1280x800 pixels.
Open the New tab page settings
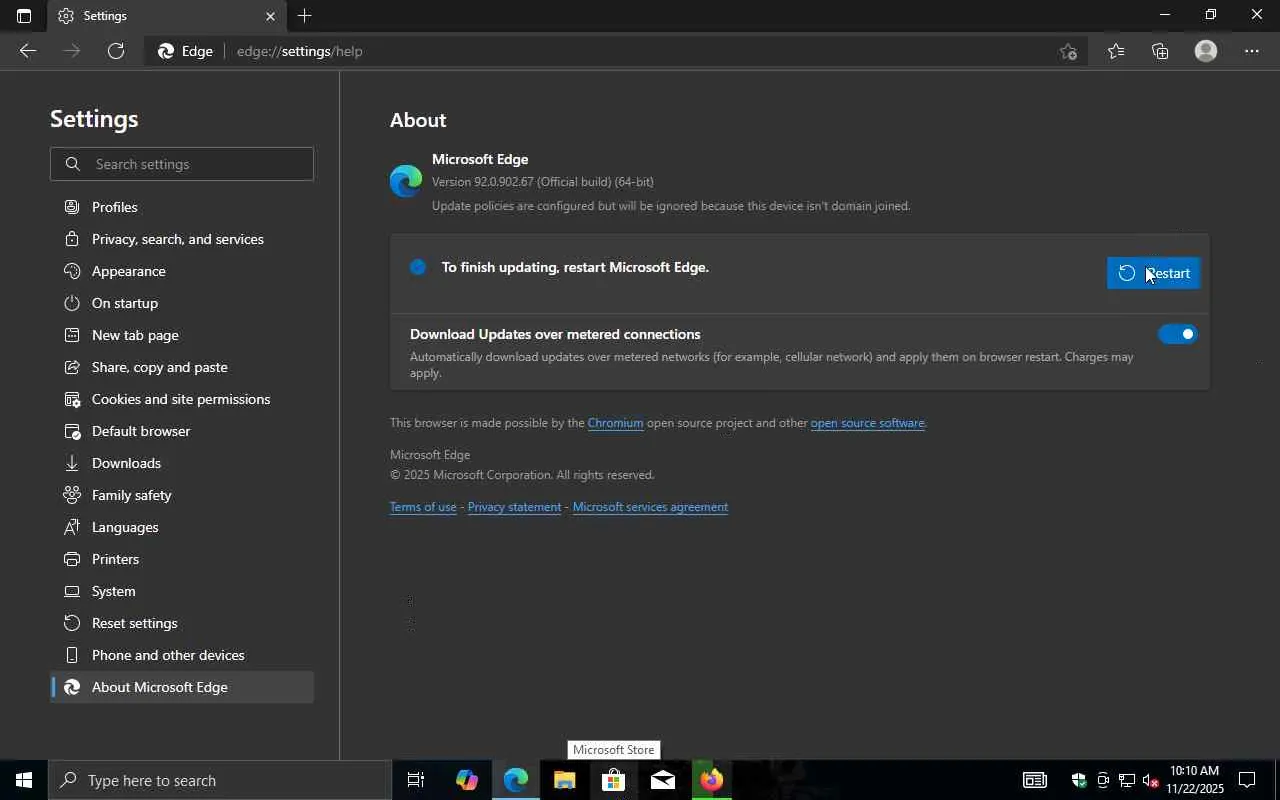point(182,335)
